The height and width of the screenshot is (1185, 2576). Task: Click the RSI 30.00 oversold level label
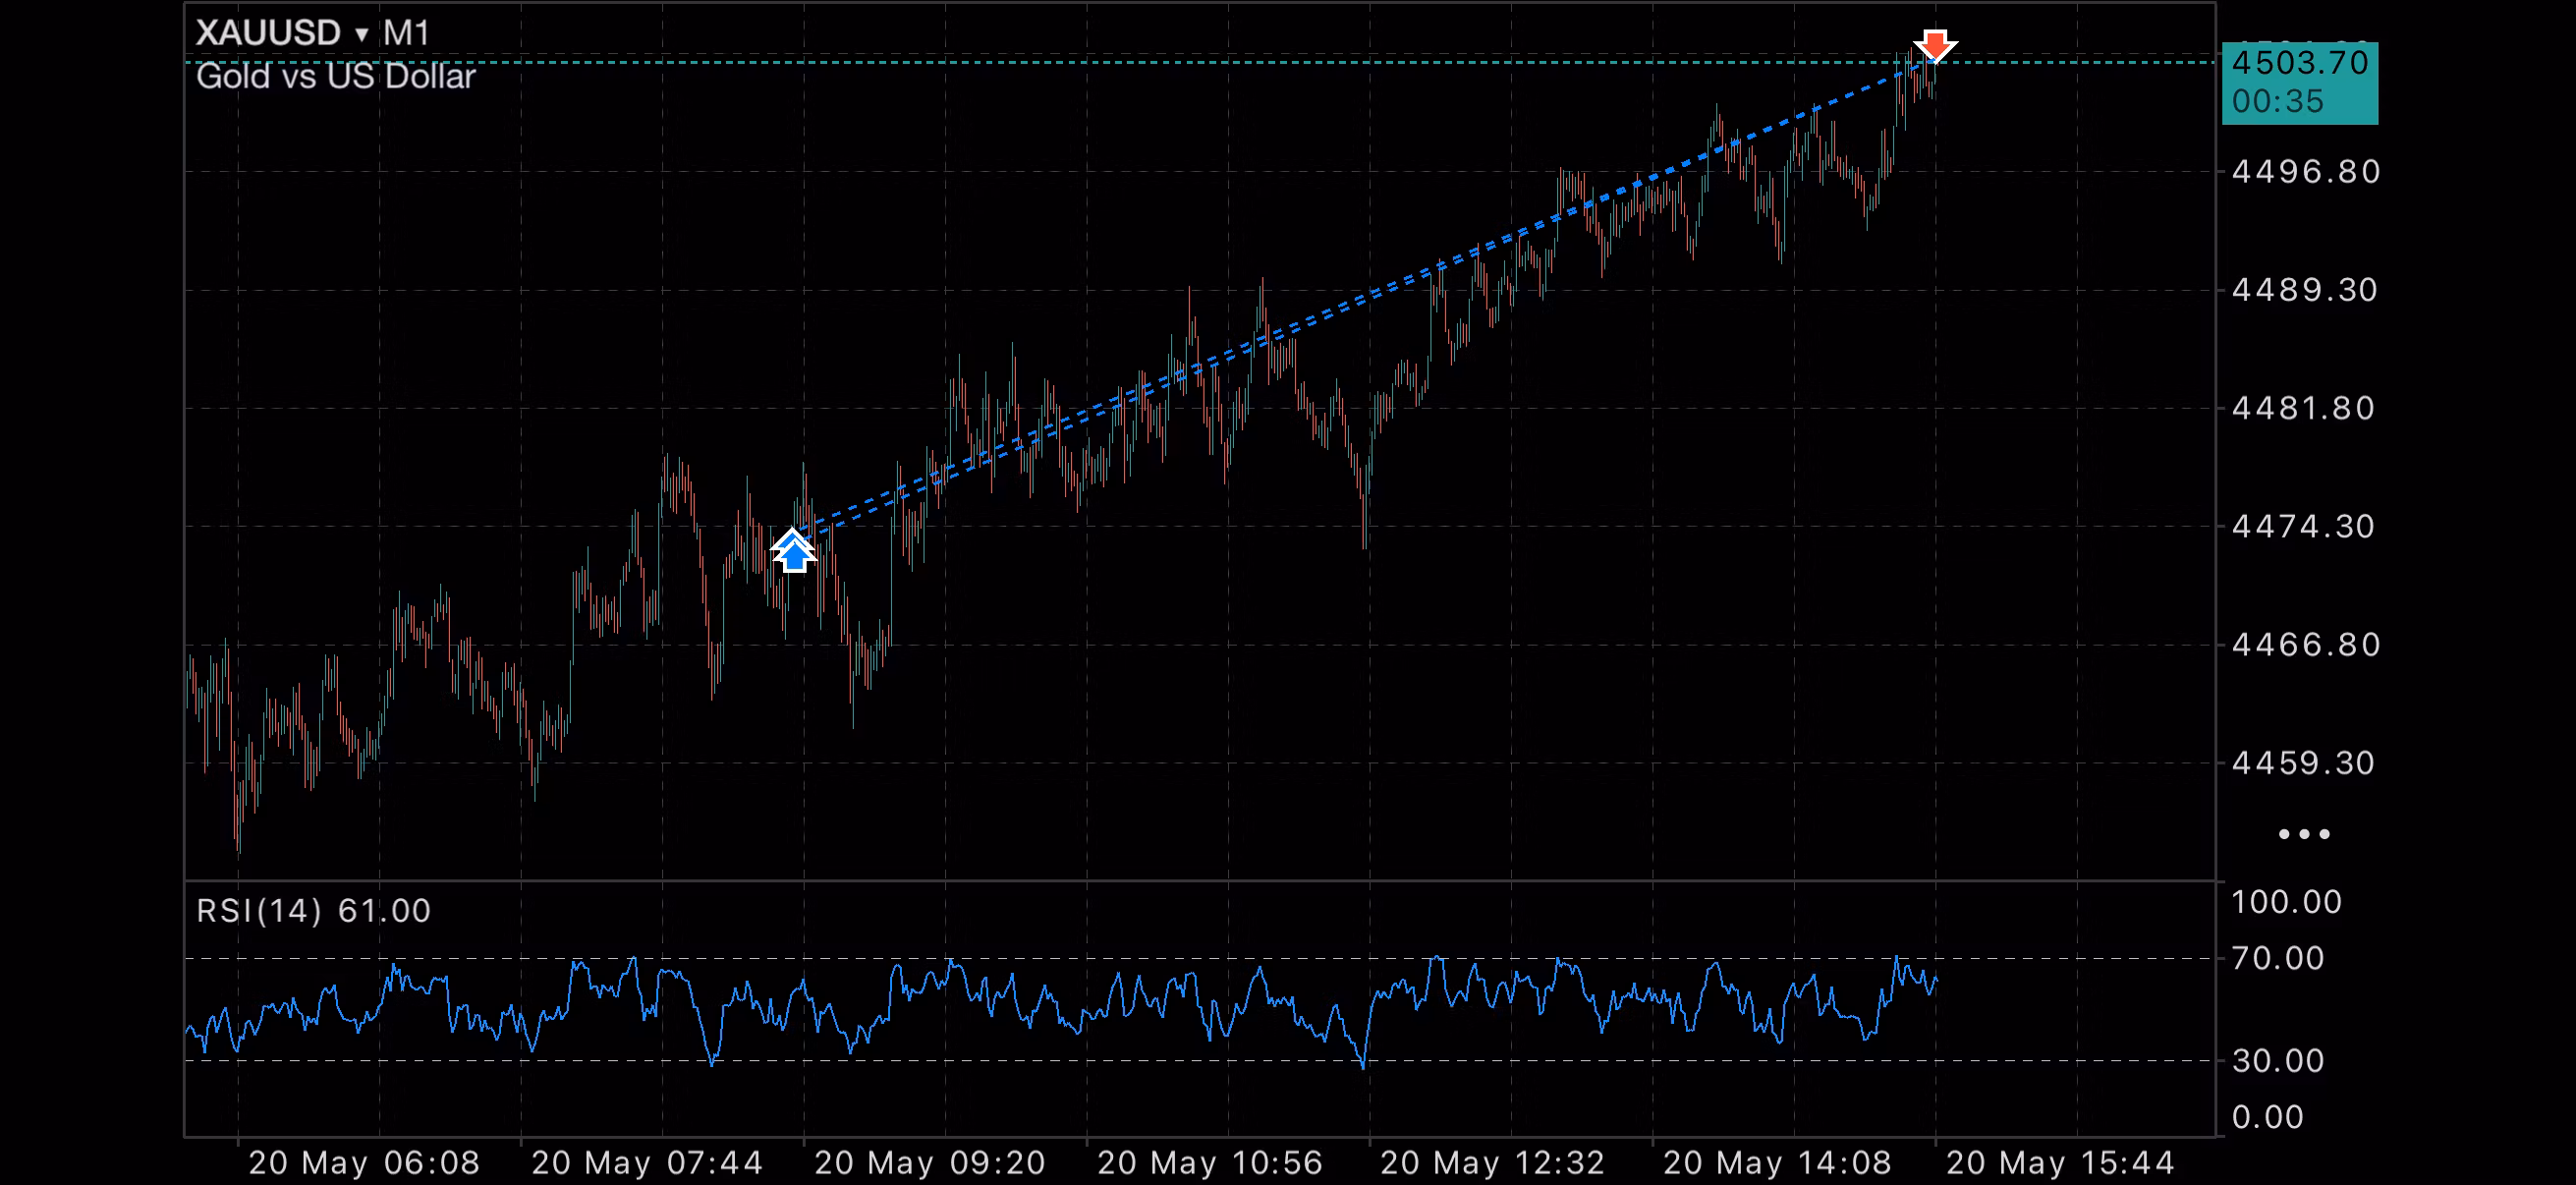(2278, 1061)
